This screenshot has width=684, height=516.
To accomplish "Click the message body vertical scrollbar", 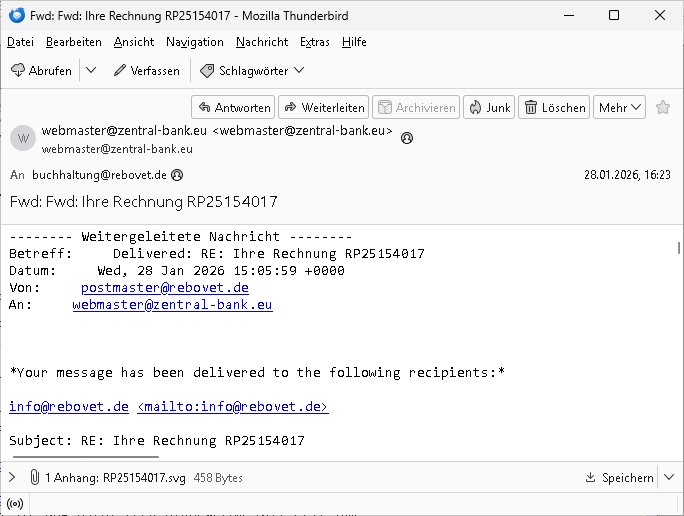I will point(679,248).
